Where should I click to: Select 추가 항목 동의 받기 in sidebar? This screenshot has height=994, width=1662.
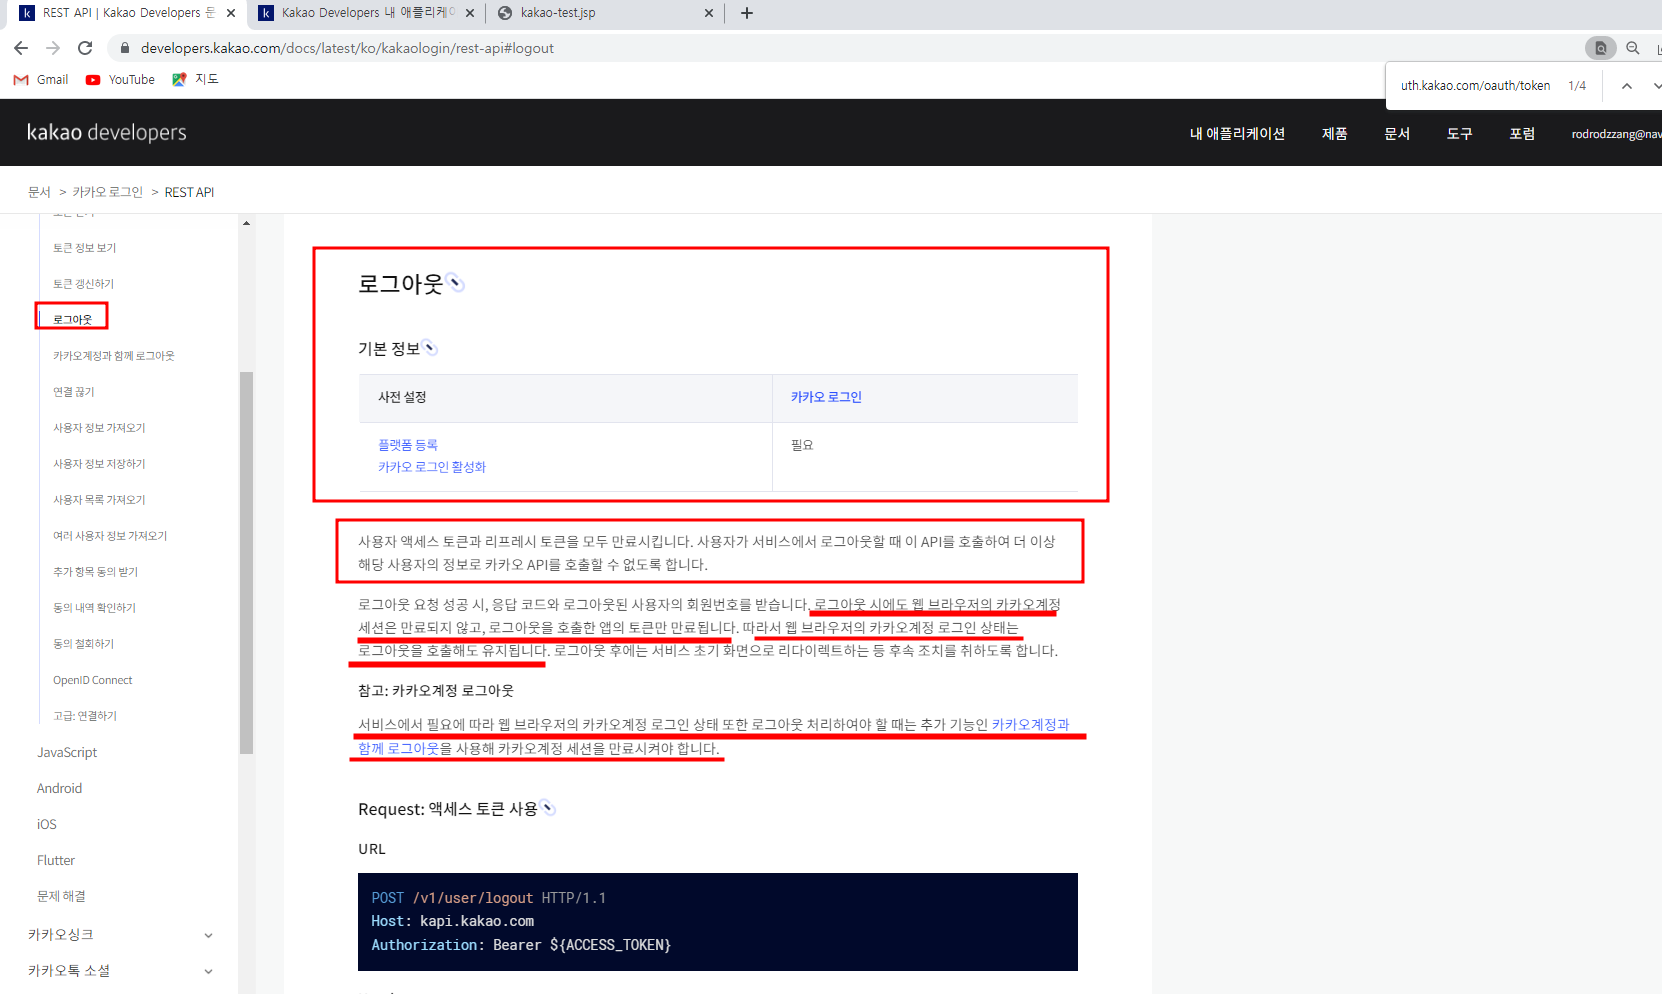[x=96, y=572]
